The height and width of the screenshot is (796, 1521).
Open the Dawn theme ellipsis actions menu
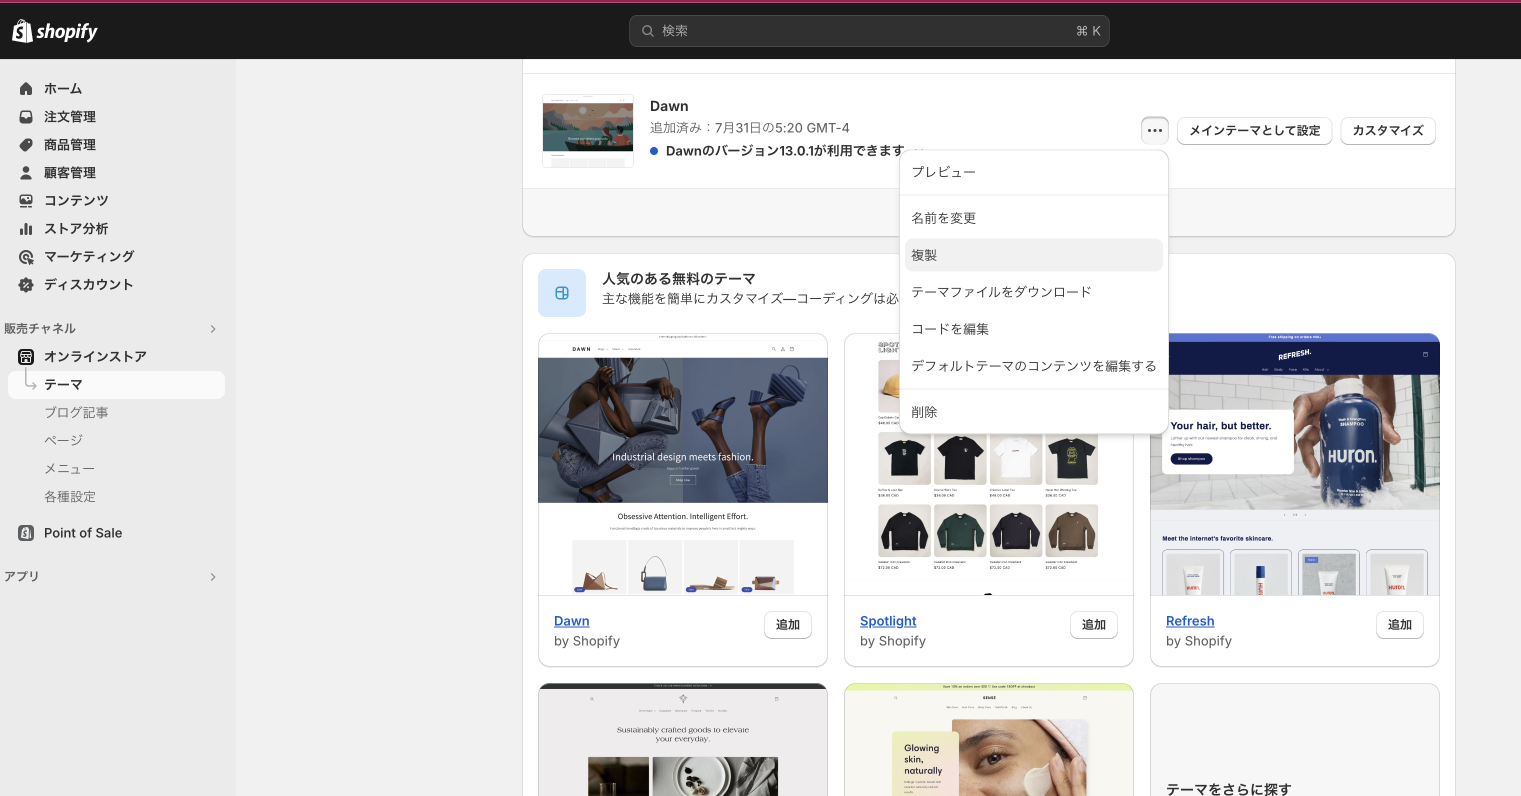(x=1154, y=130)
